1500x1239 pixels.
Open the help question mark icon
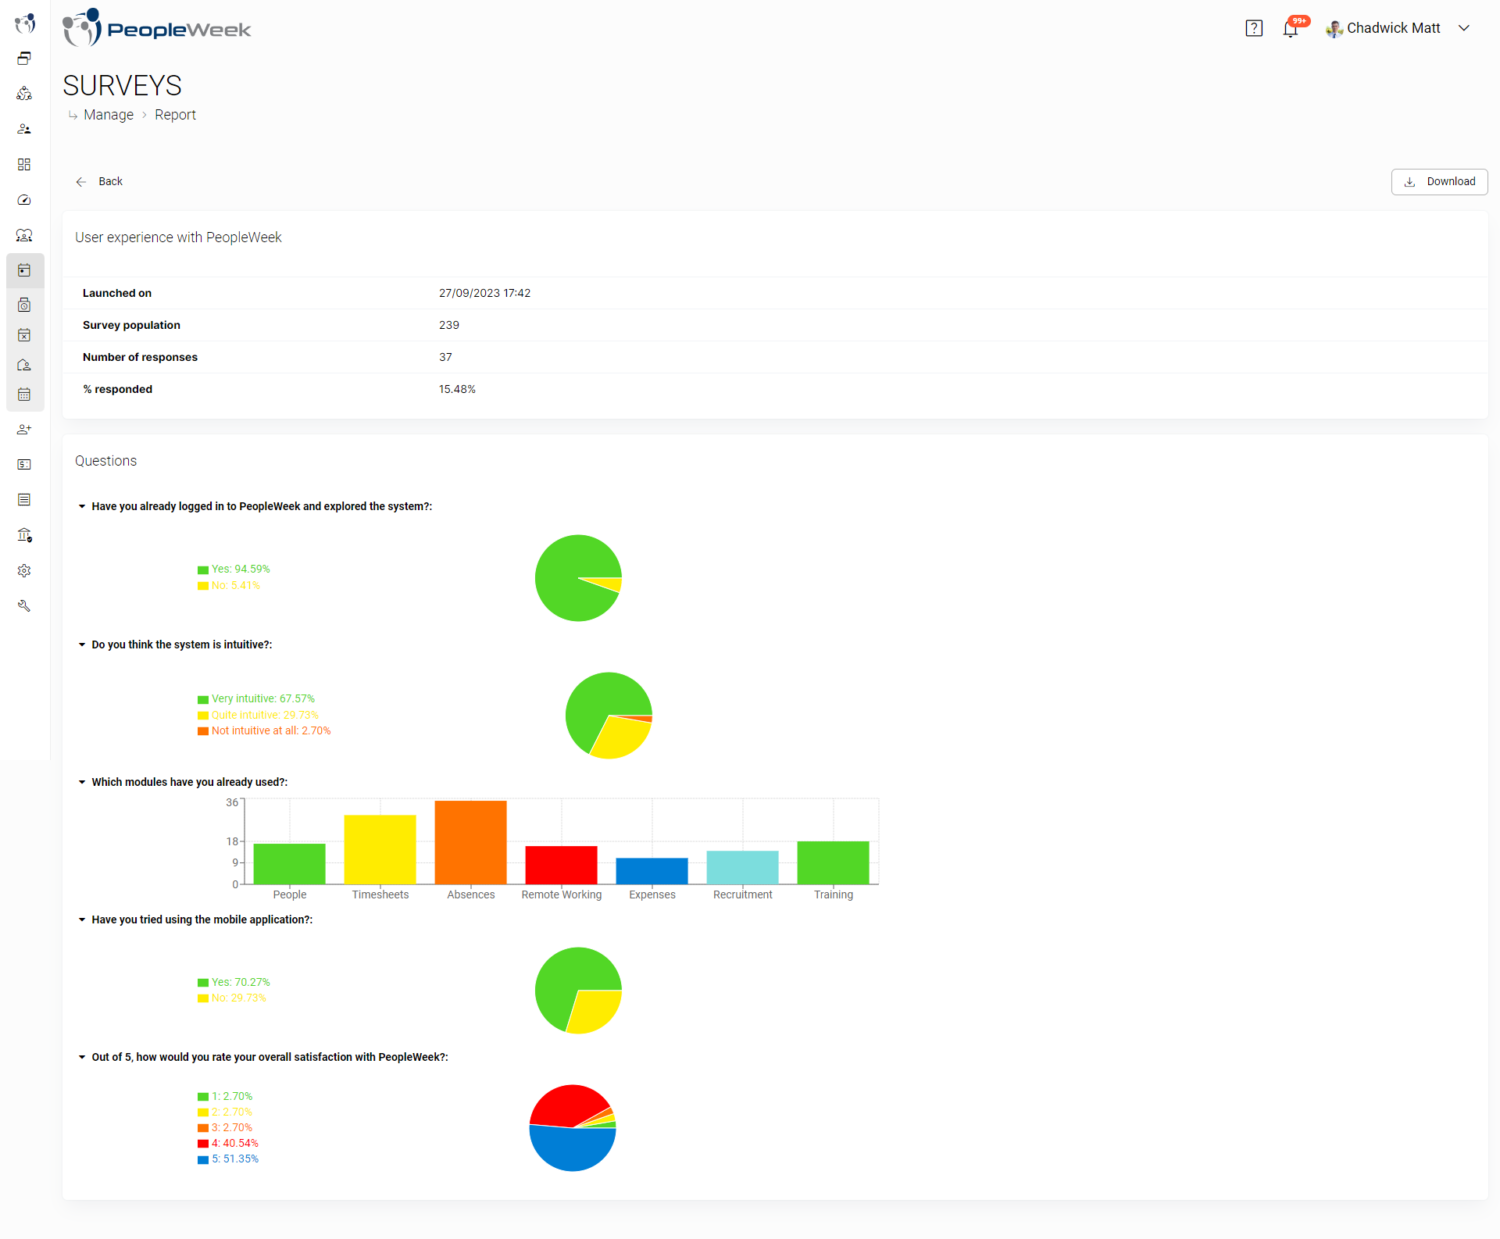(x=1254, y=28)
